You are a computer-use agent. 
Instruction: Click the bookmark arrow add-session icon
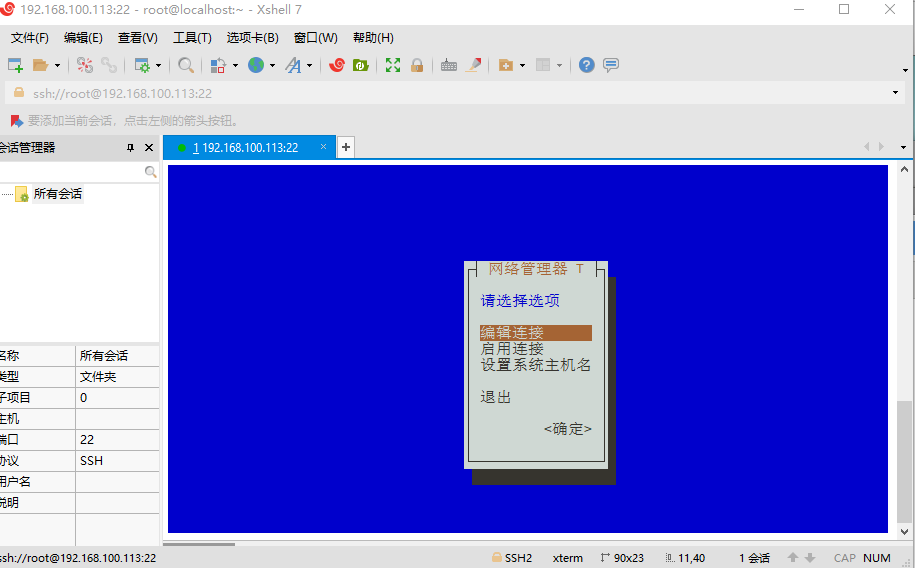(x=17, y=121)
